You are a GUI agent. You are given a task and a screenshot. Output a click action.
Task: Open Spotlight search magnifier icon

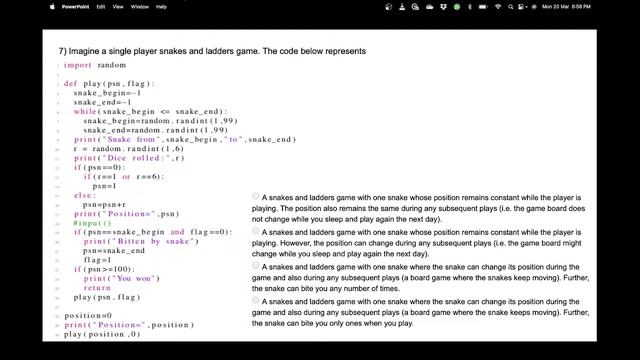[x=510, y=7]
